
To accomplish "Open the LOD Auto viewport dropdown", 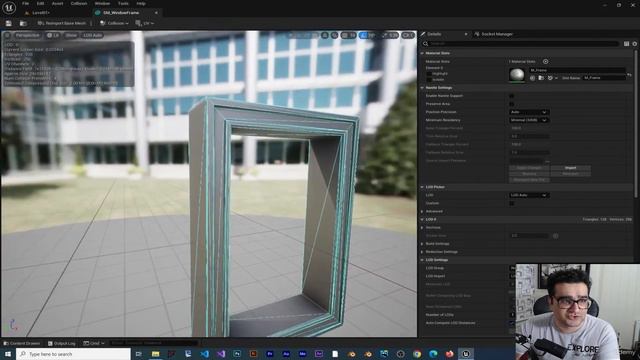I will coord(93,36).
